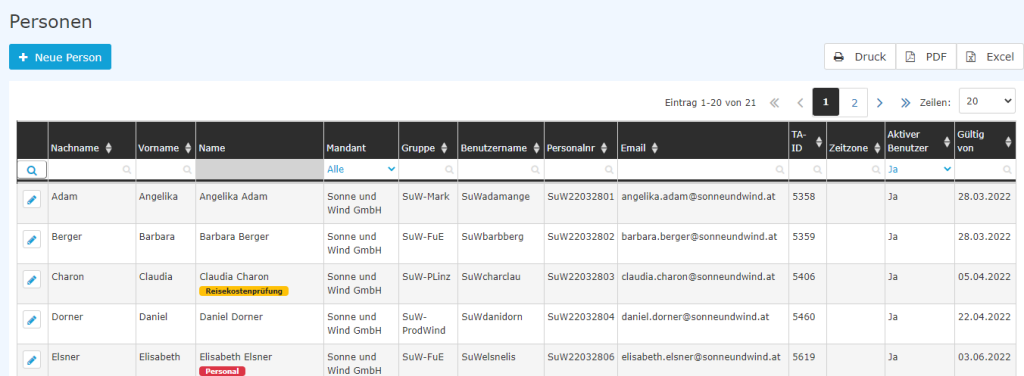Focus the Gültig von filter field
1024x376 pixels.
[985, 169]
